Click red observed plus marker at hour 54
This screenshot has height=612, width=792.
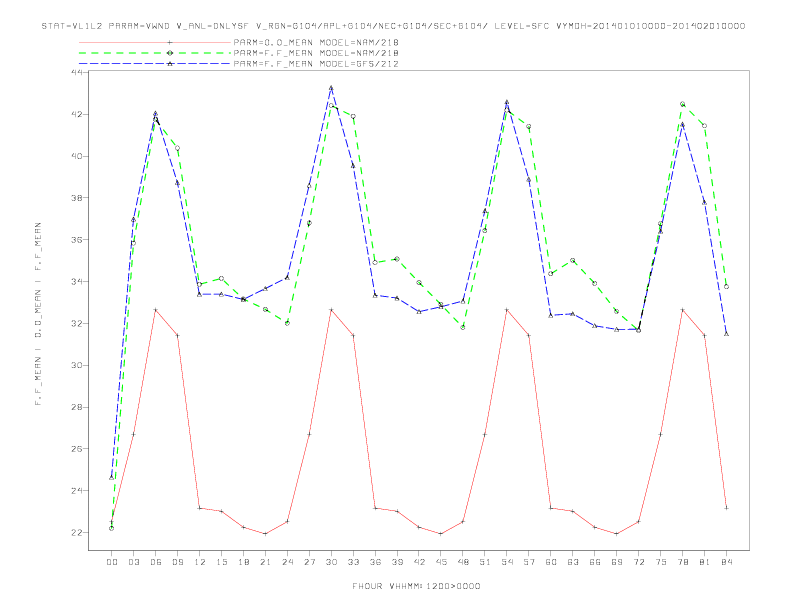click(x=507, y=310)
